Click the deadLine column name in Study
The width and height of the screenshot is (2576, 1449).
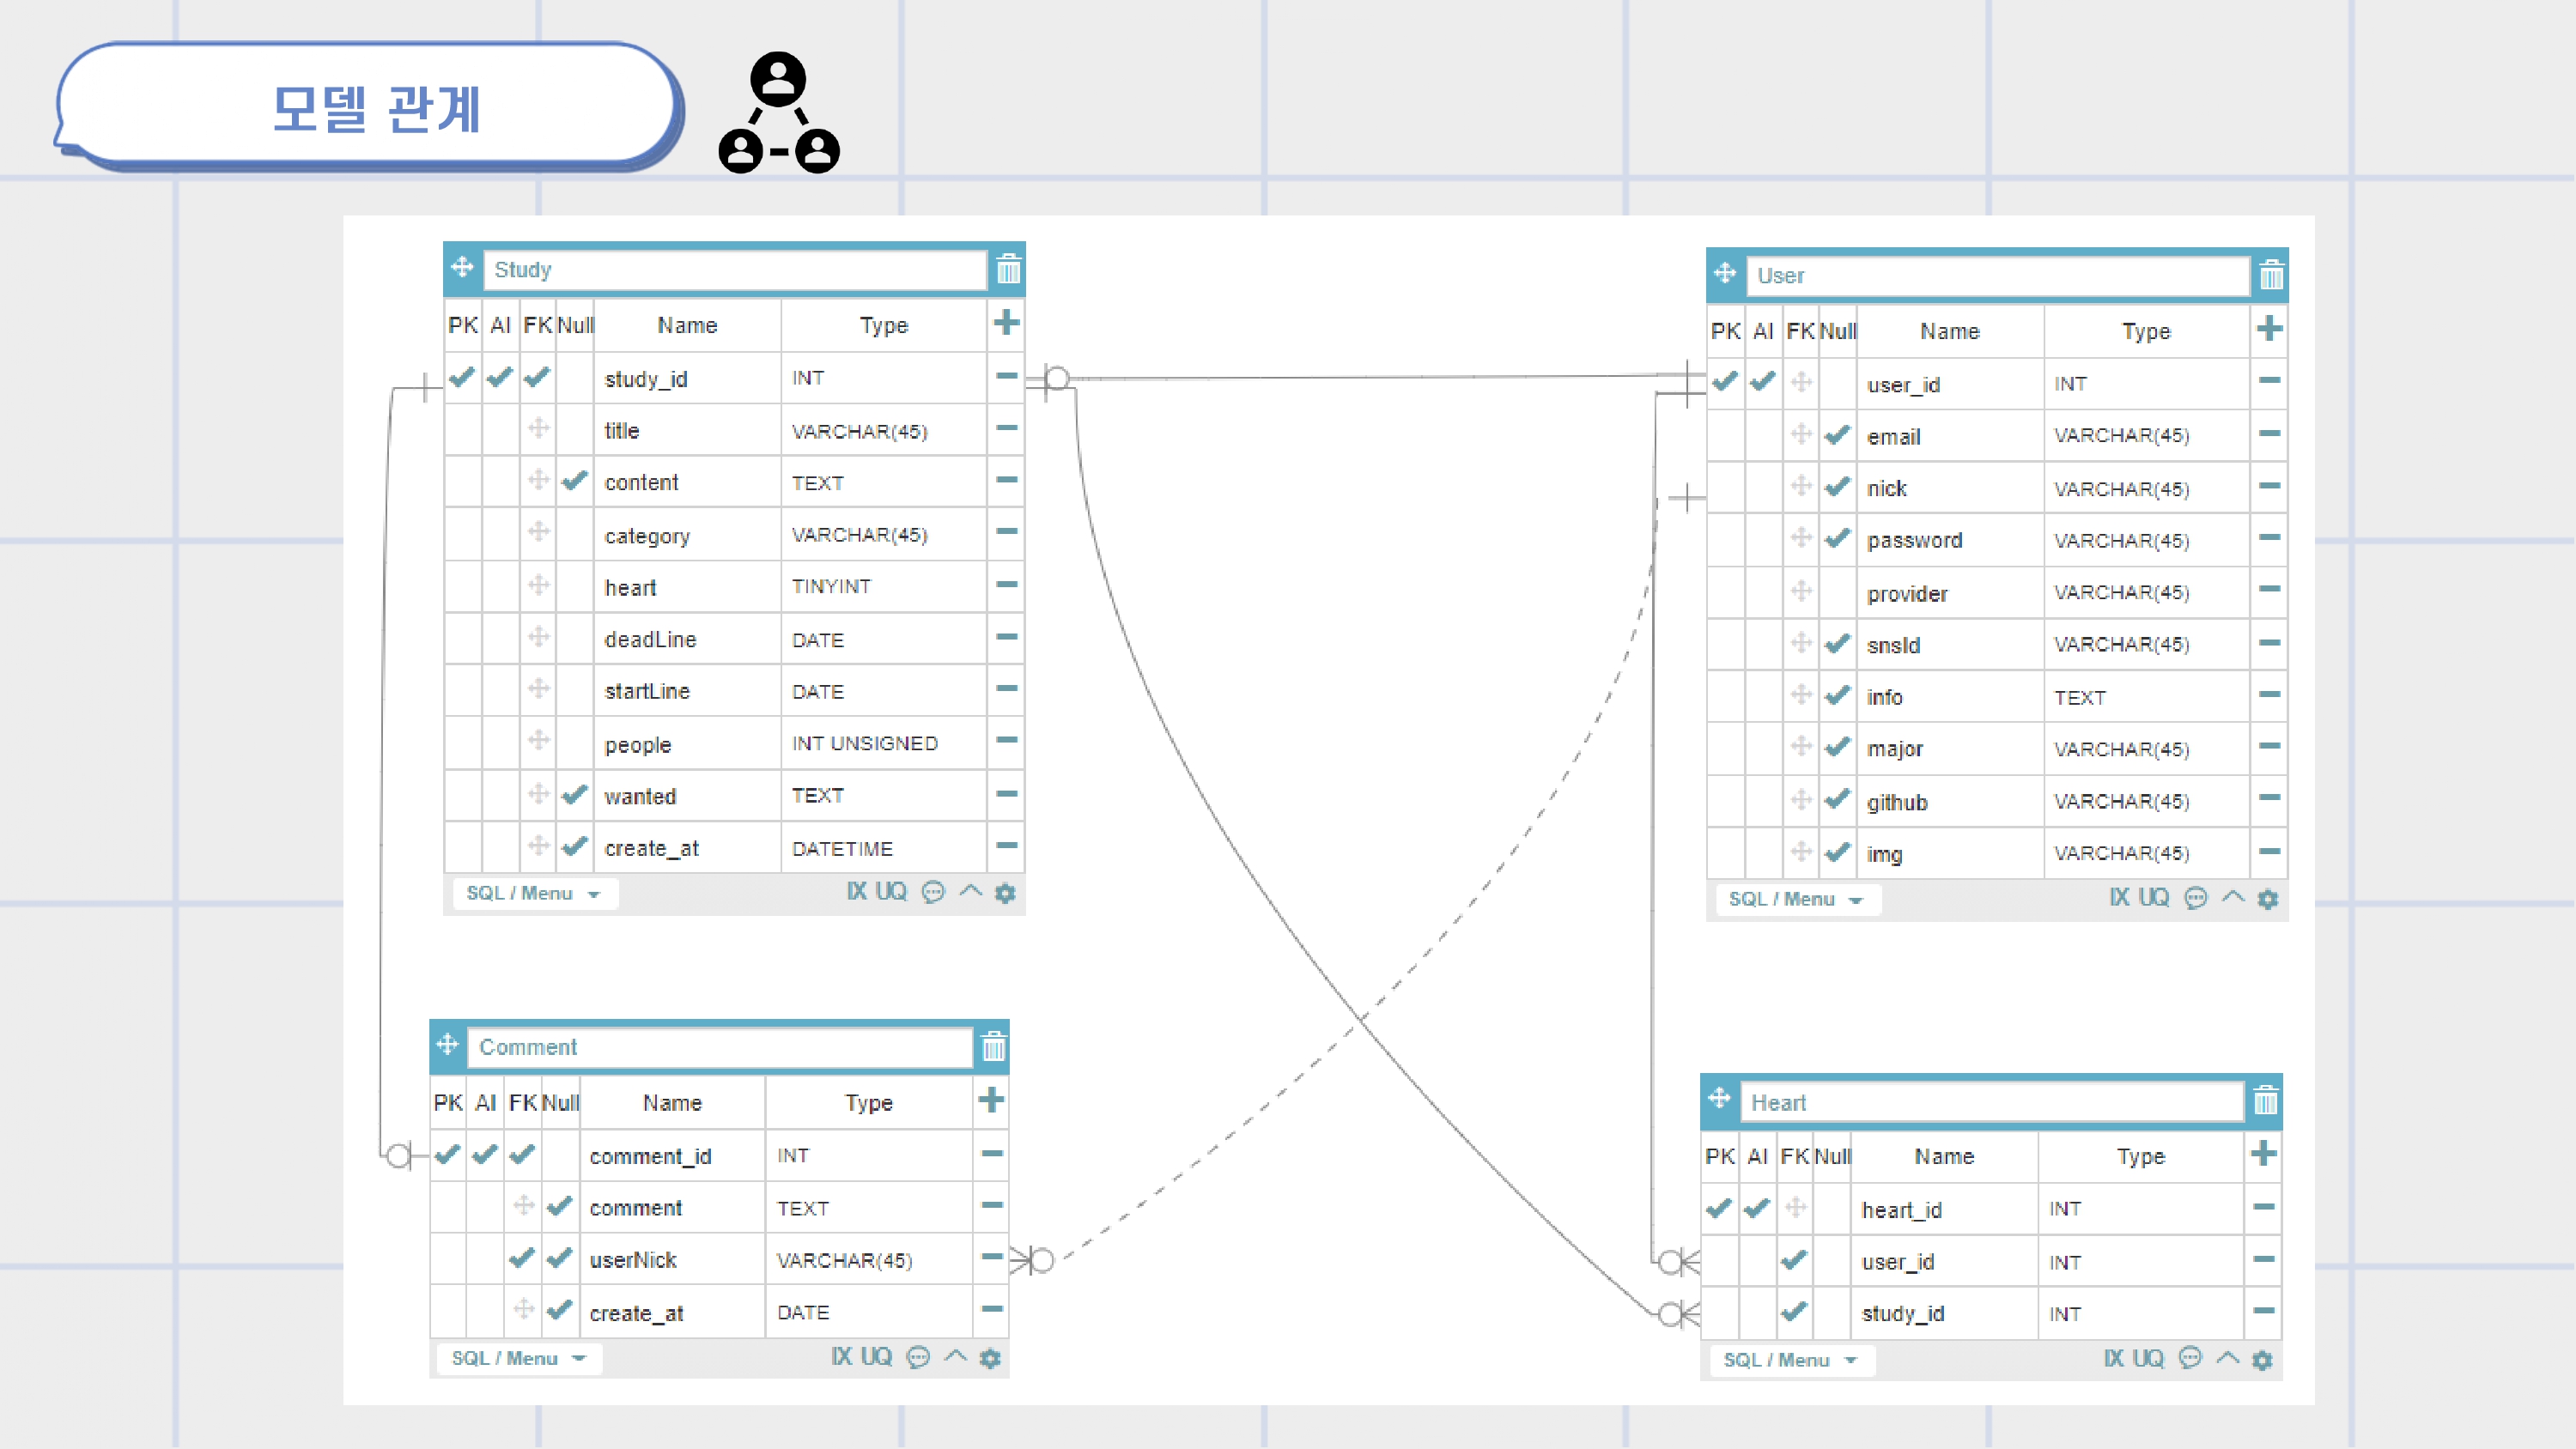tap(650, 639)
